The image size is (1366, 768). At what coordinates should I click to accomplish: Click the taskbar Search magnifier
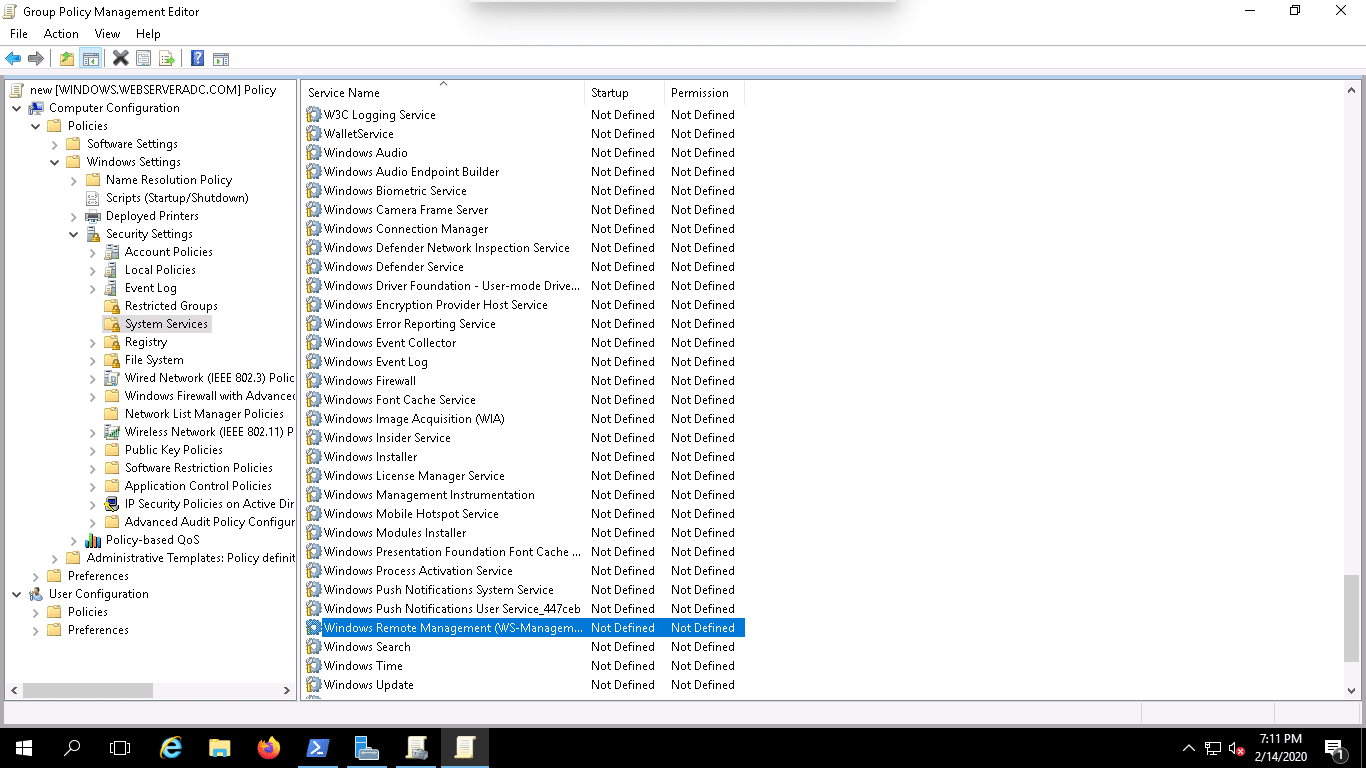coord(72,748)
